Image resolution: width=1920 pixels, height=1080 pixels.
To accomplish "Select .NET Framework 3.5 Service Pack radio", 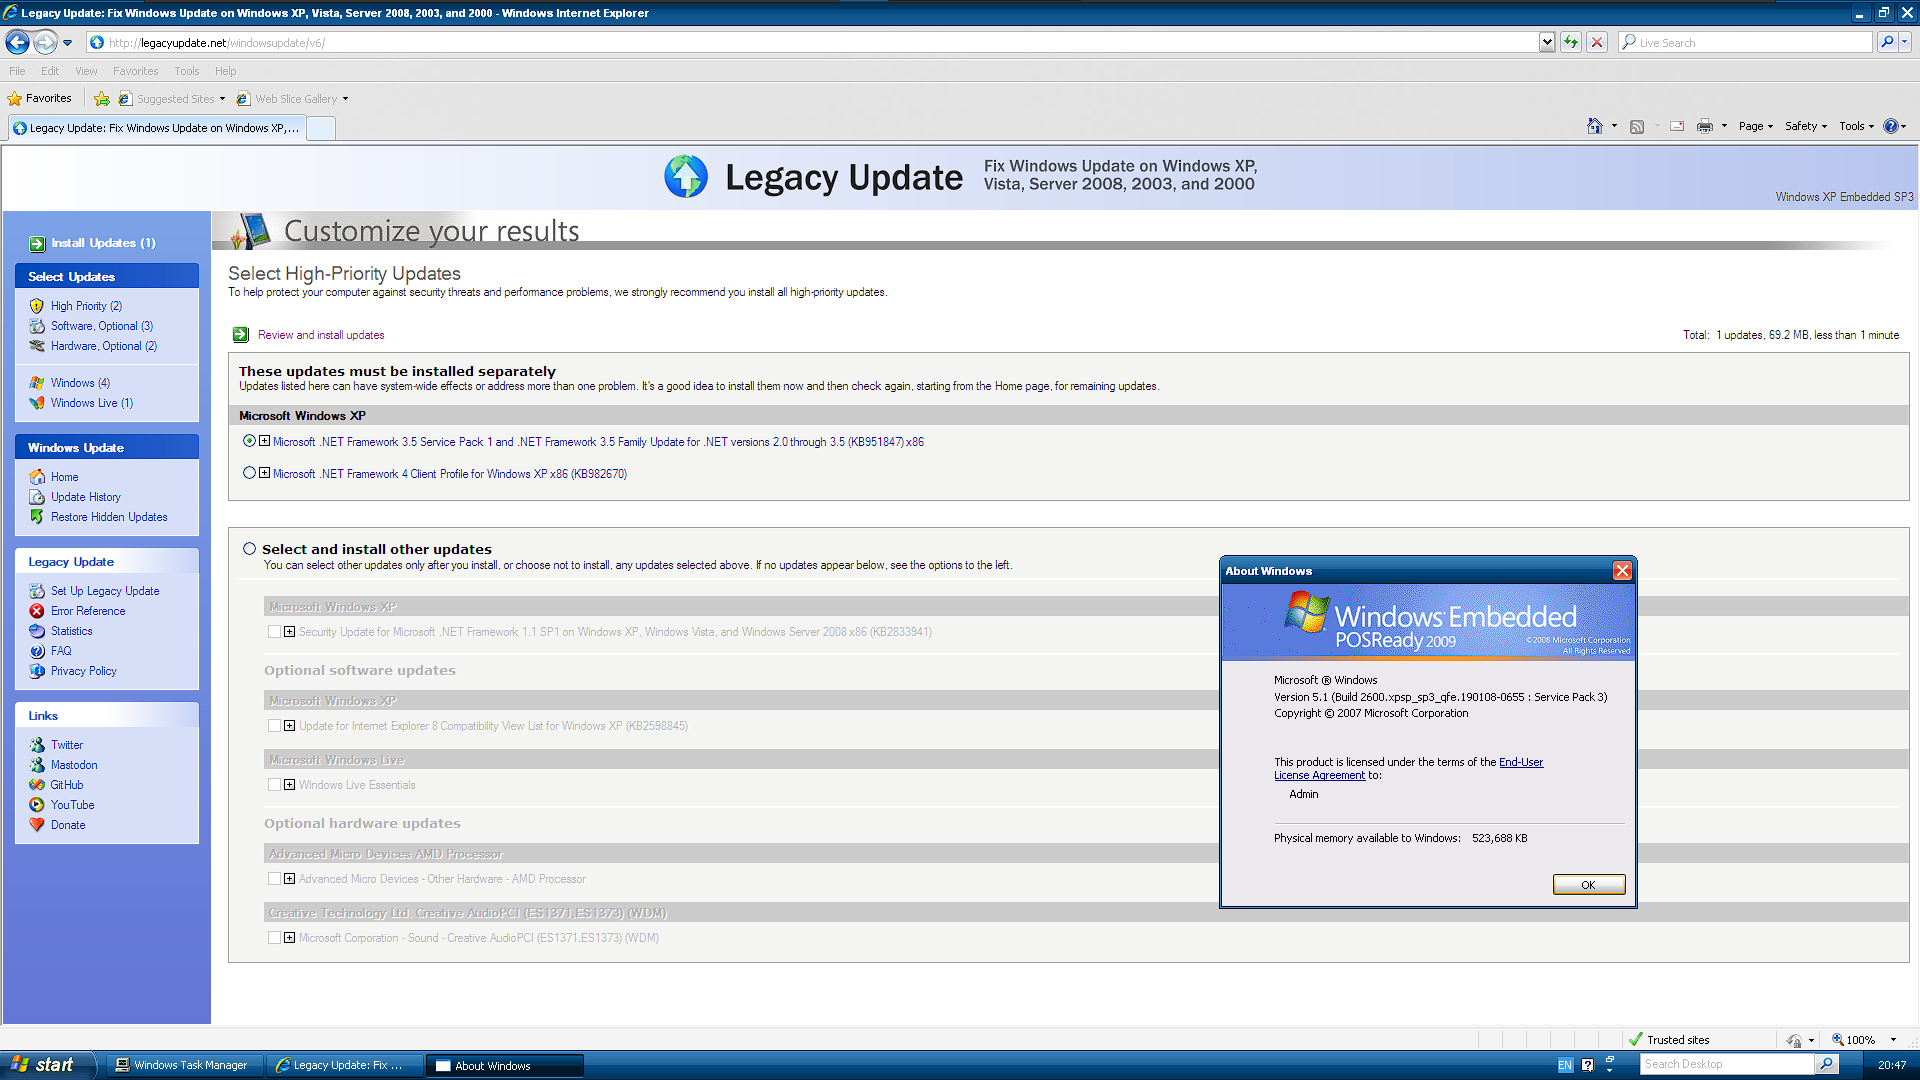I will tap(249, 441).
